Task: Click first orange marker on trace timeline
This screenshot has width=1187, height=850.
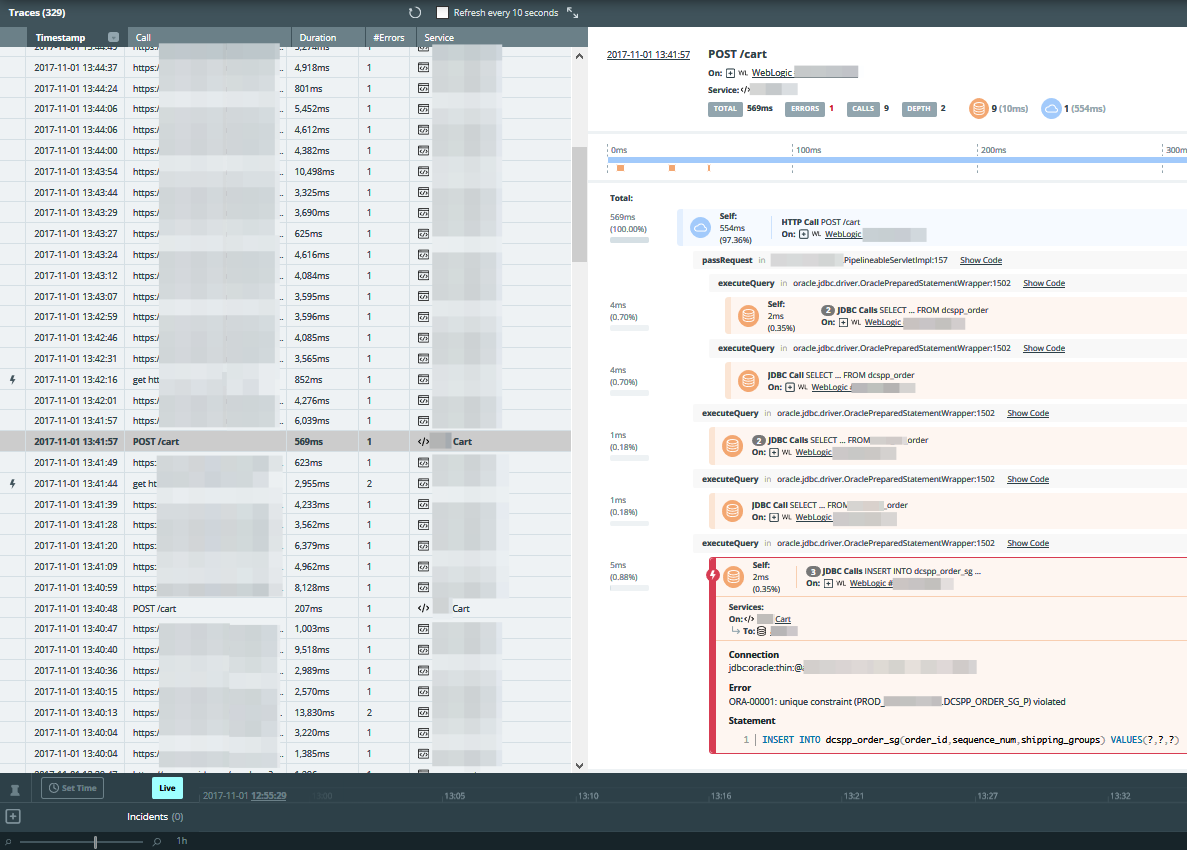Action: pos(620,168)
